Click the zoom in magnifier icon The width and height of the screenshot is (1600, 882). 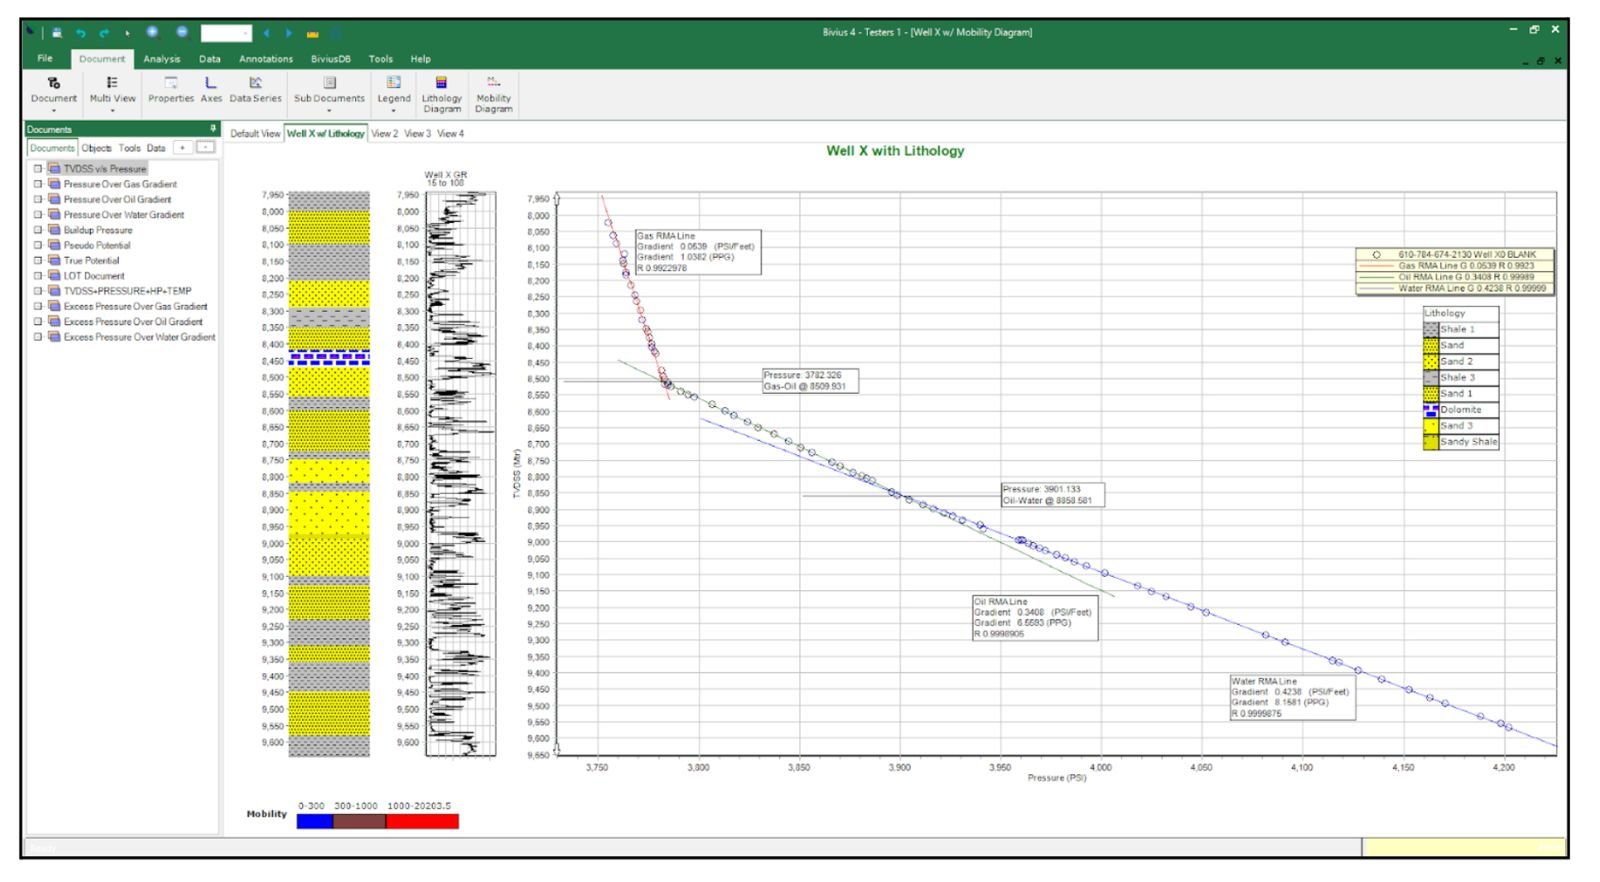[x=152, y=33]
